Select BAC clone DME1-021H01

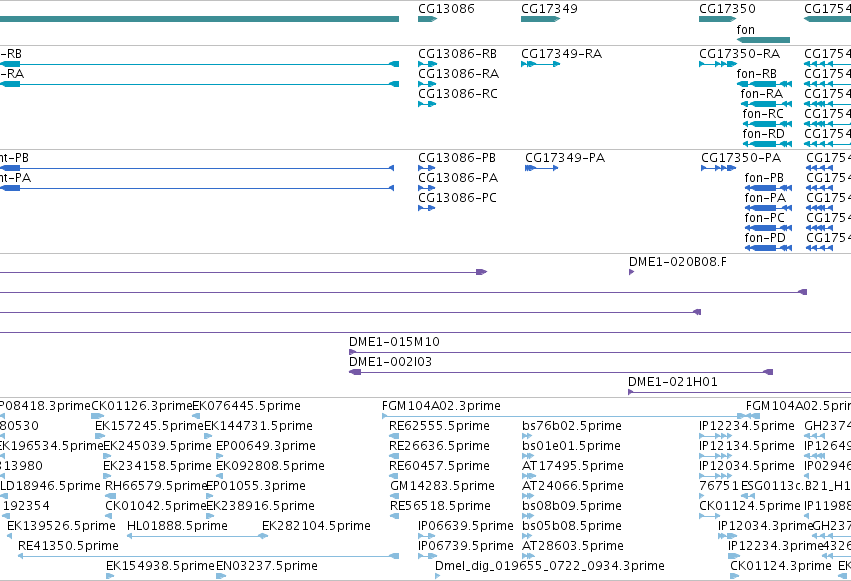coord(672,382)
